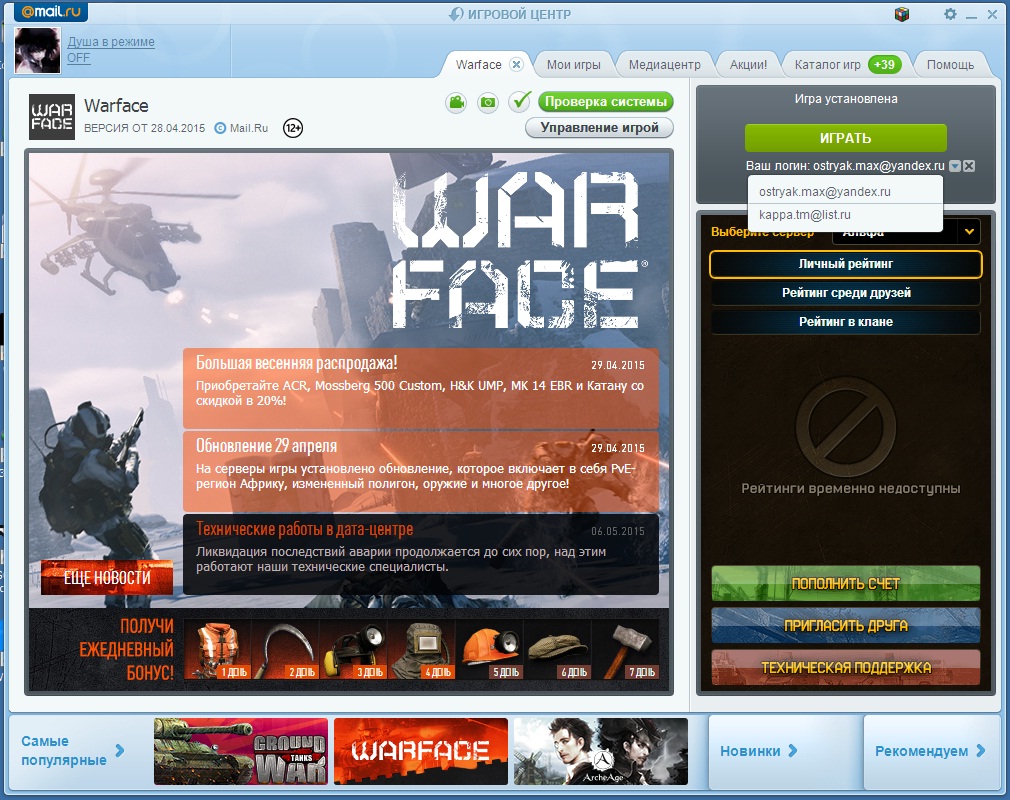Click ТЕХНИЧЕСКАЯ ПОДДЕРЖКА button
Screen dimensions: 1010x800
845,667
